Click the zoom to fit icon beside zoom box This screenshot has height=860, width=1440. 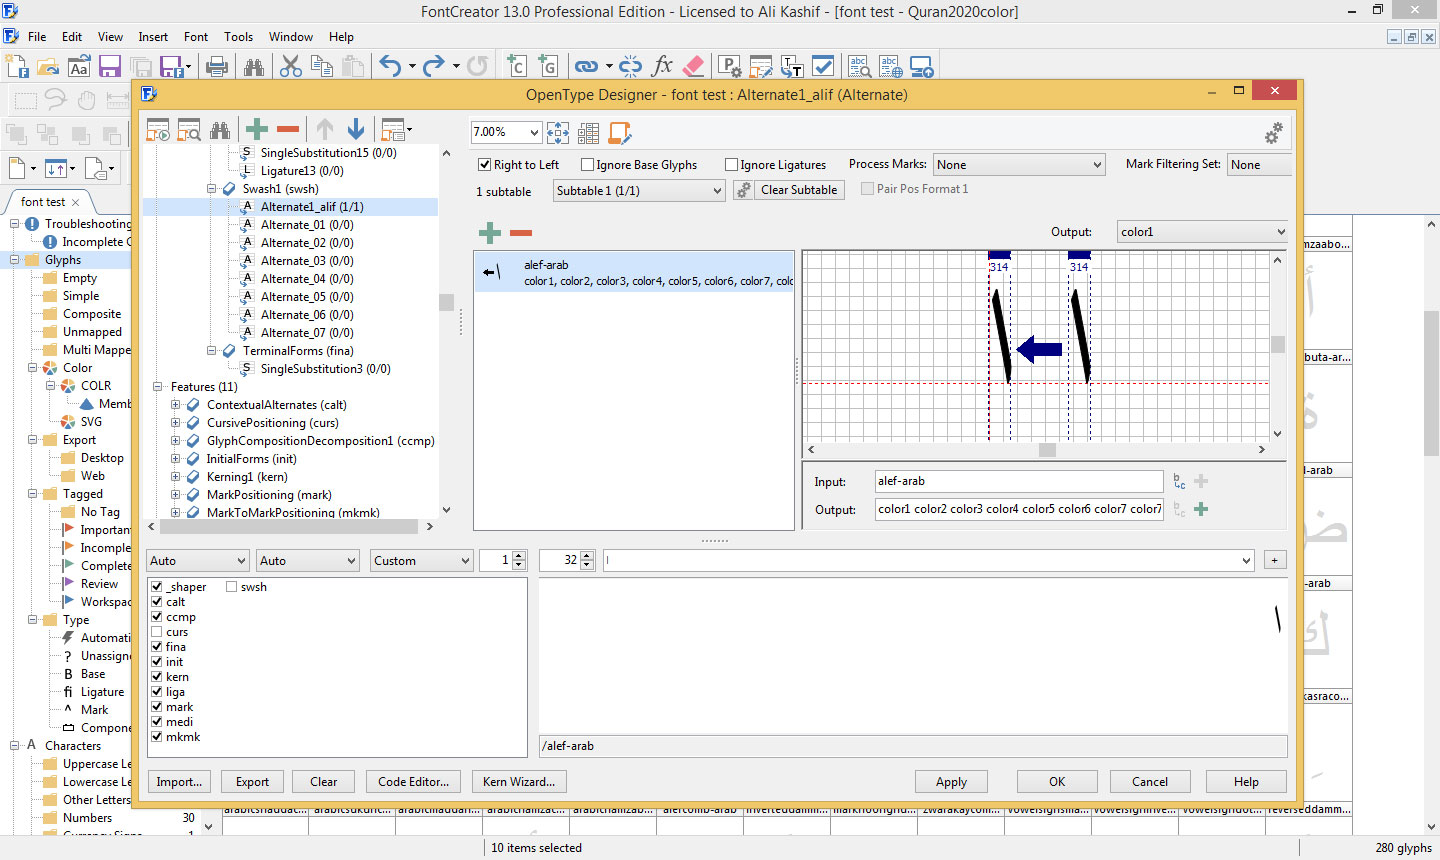pos(558,133)
